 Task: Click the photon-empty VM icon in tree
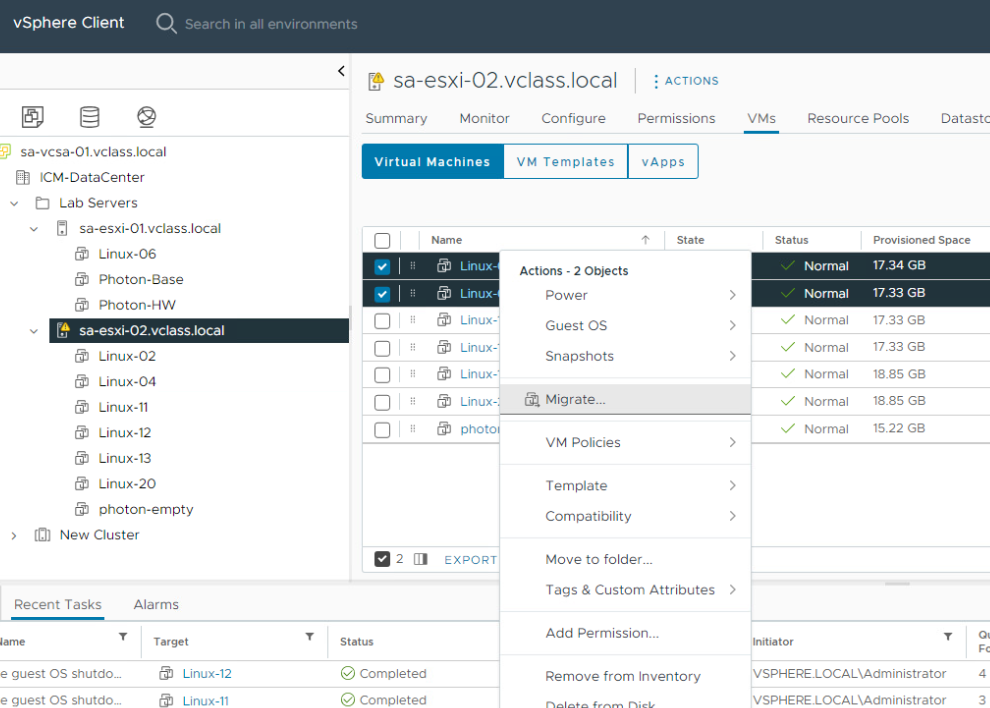coord(81,509)
